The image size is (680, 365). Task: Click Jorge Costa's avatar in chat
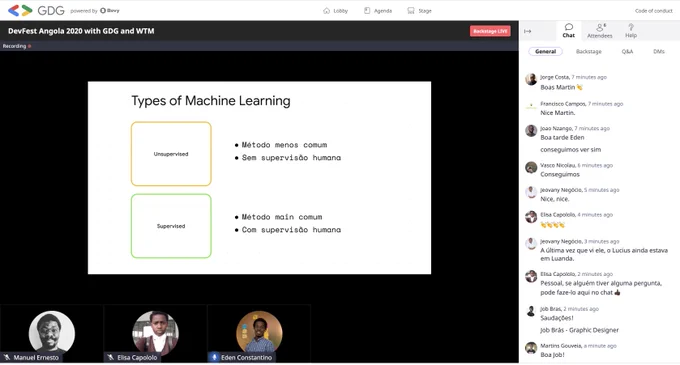tap(531, 79)
